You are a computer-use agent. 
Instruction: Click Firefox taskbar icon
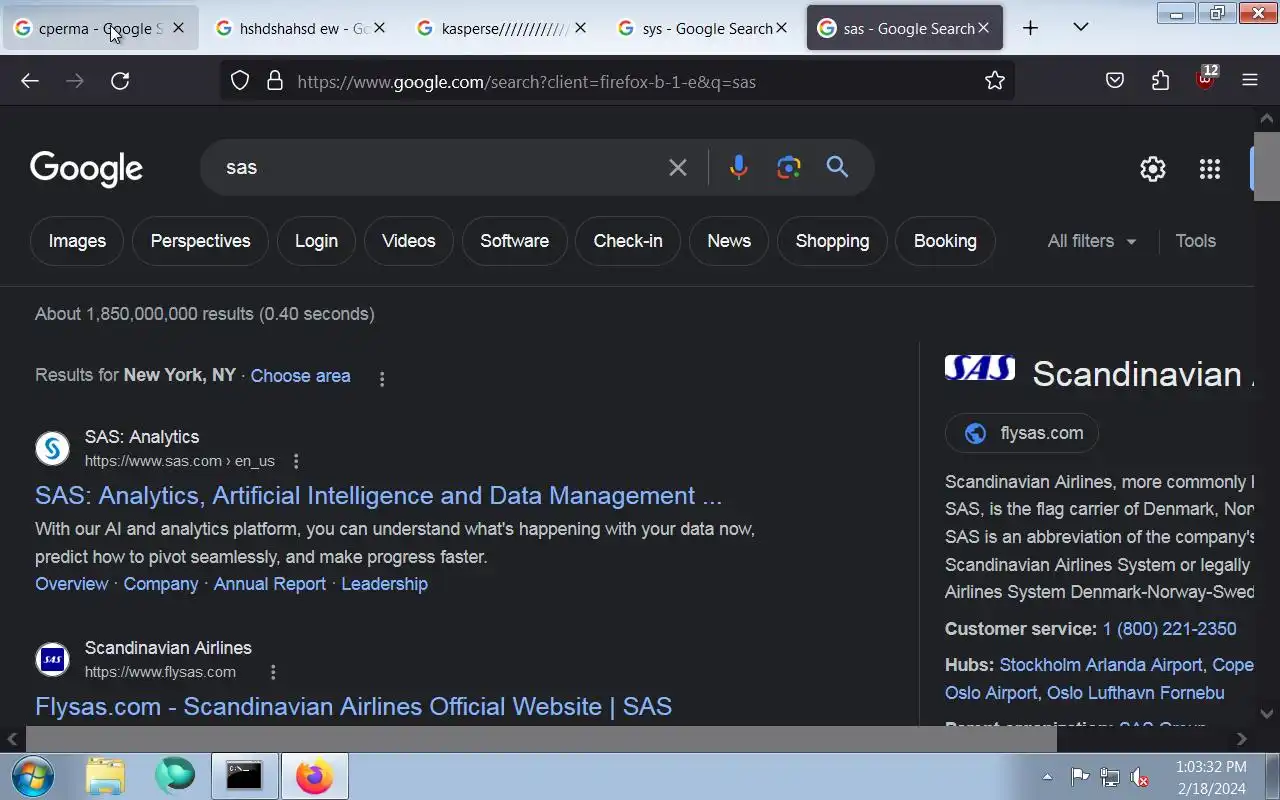[314, 776]
